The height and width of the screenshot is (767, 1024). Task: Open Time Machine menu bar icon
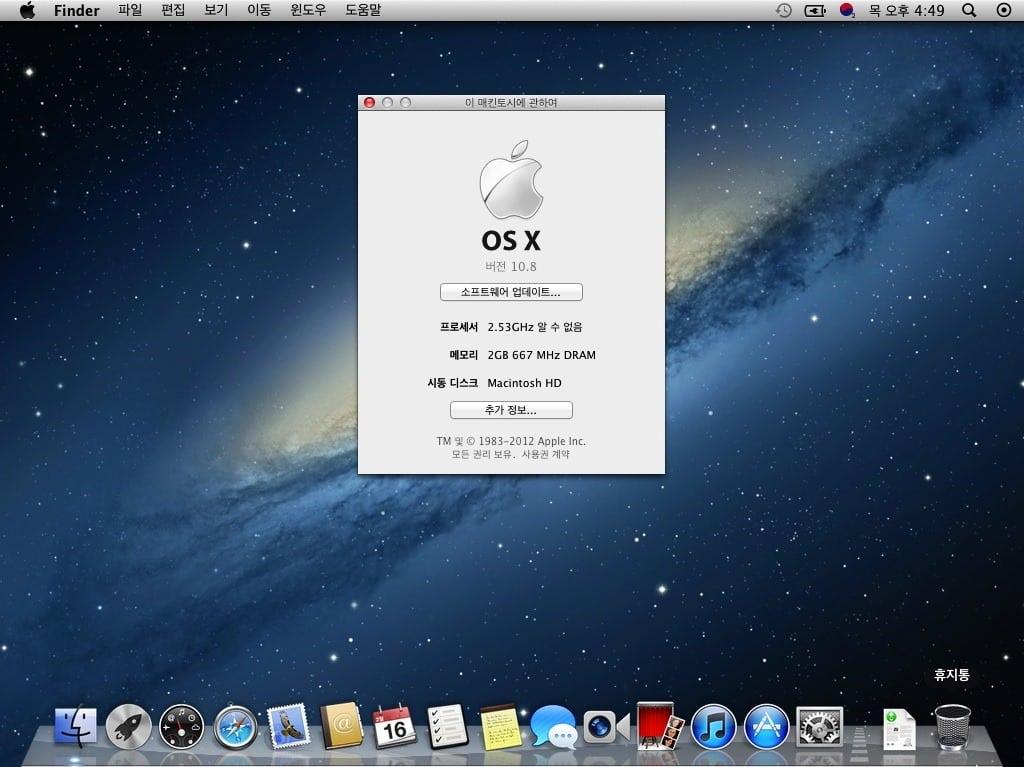(784, 10)
